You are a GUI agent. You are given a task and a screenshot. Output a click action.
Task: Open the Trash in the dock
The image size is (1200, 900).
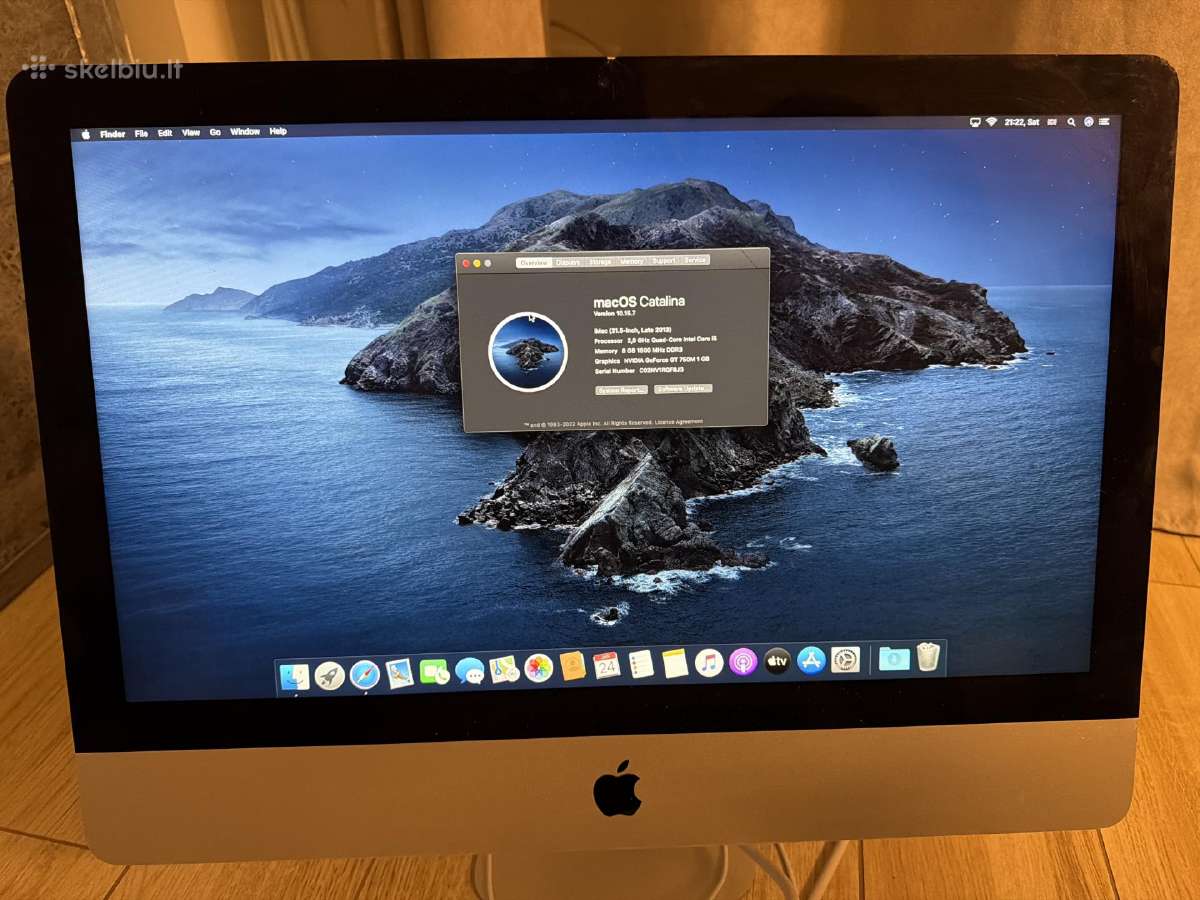[x=929, y=656]
